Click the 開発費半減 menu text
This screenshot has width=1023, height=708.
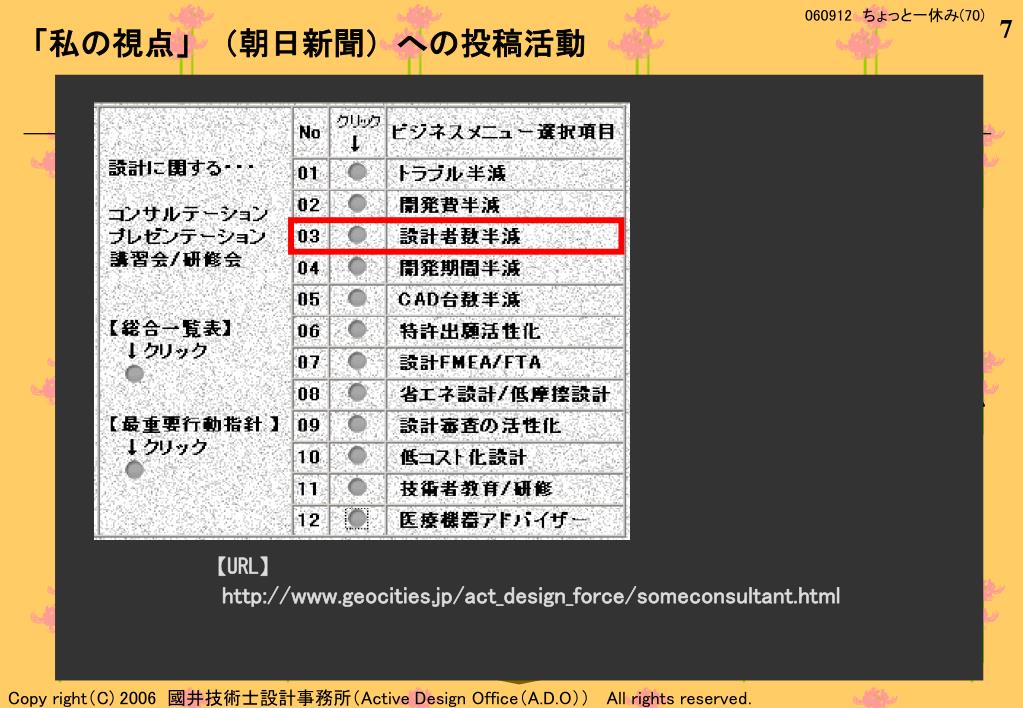tap(450, 205)
